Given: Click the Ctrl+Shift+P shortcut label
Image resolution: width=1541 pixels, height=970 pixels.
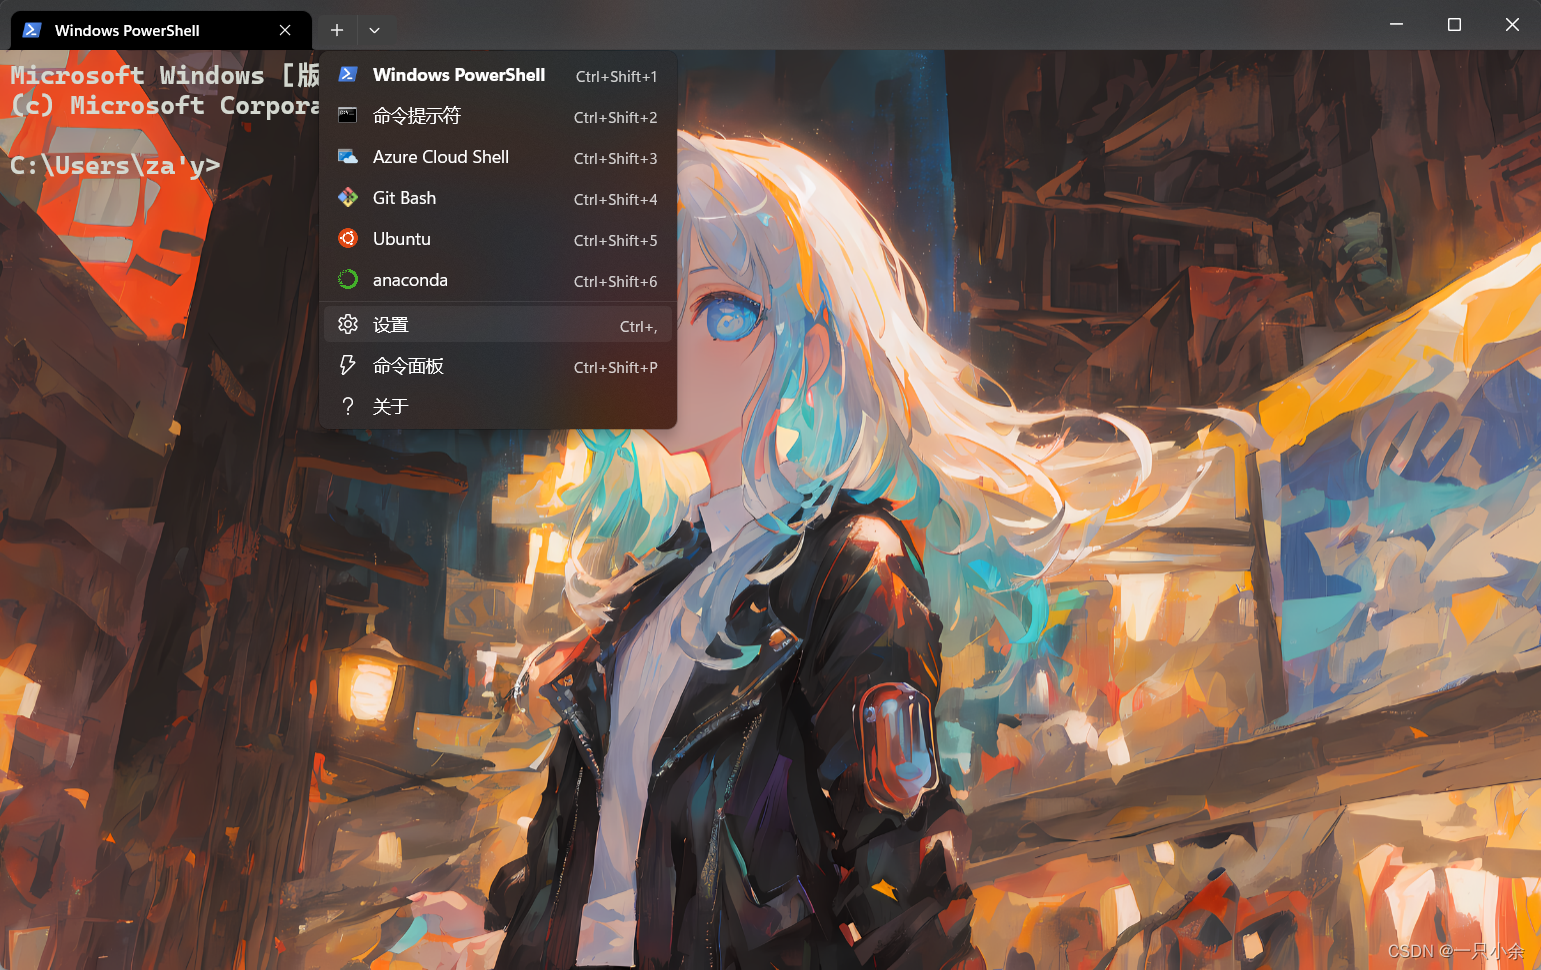Looking at the screenshot, I should (615, 367).
